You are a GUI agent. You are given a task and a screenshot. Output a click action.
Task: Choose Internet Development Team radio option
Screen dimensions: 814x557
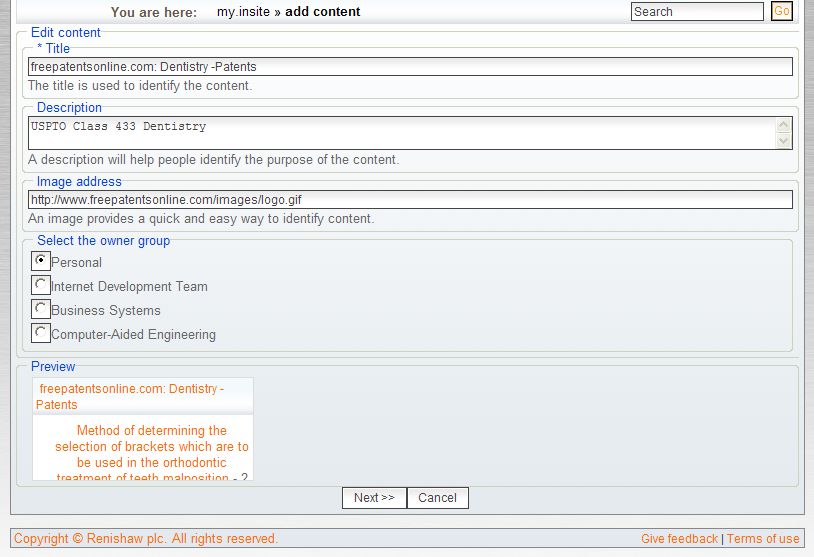[x=41, y=285]
